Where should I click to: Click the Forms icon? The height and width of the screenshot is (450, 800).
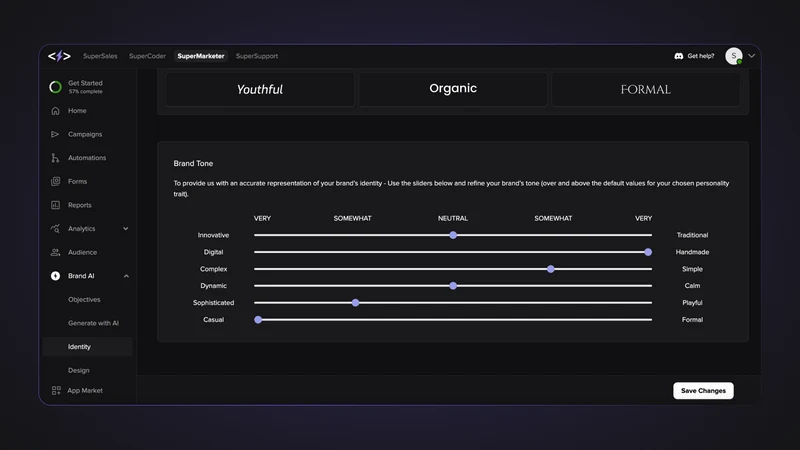[55, 181]
